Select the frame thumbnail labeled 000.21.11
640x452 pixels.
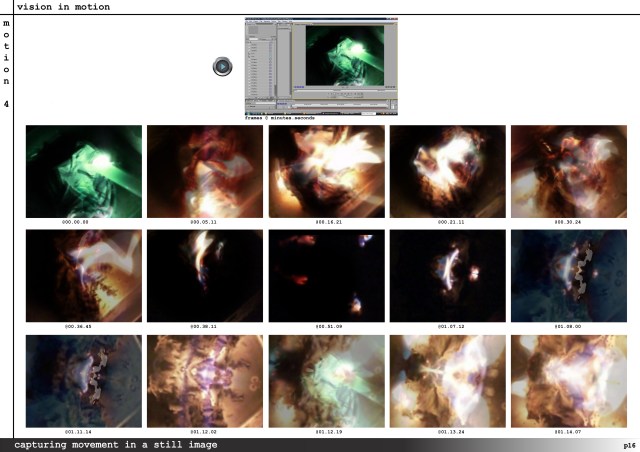447,171
